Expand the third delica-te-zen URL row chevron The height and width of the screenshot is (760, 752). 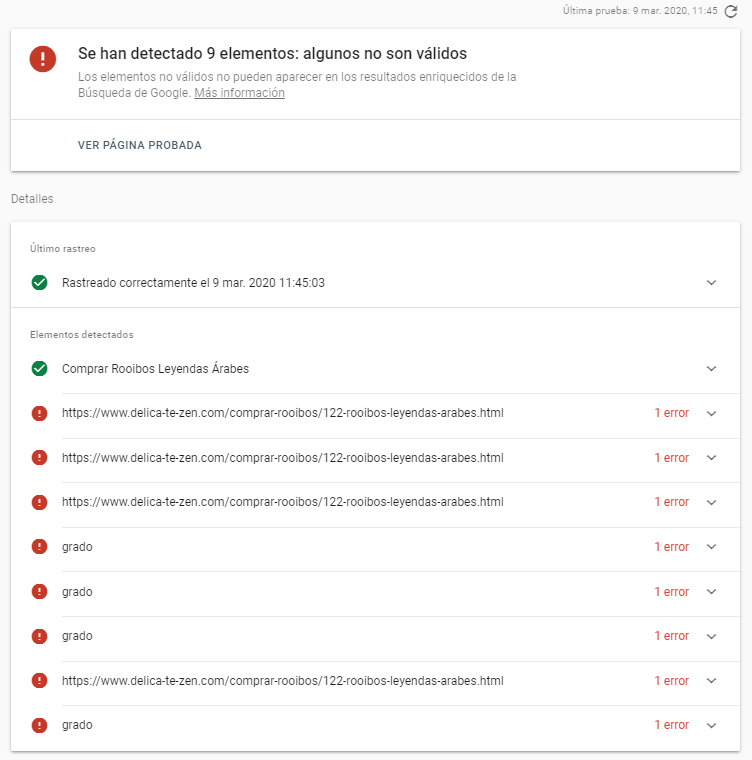[x=711, y=502]
